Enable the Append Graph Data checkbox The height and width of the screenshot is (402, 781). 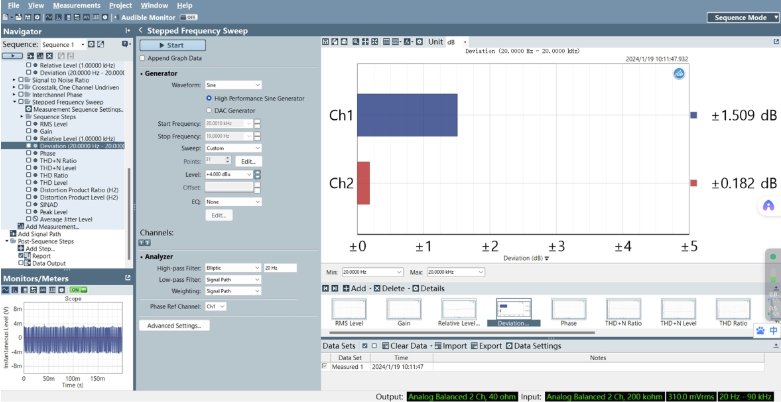[x=140, y=58]
